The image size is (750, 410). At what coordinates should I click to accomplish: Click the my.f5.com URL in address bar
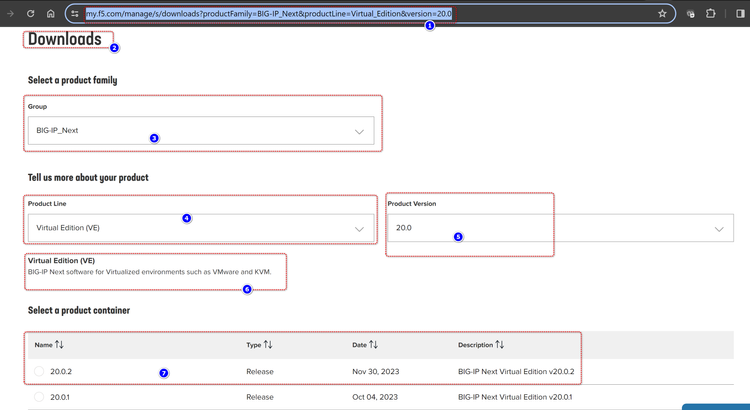269,13
